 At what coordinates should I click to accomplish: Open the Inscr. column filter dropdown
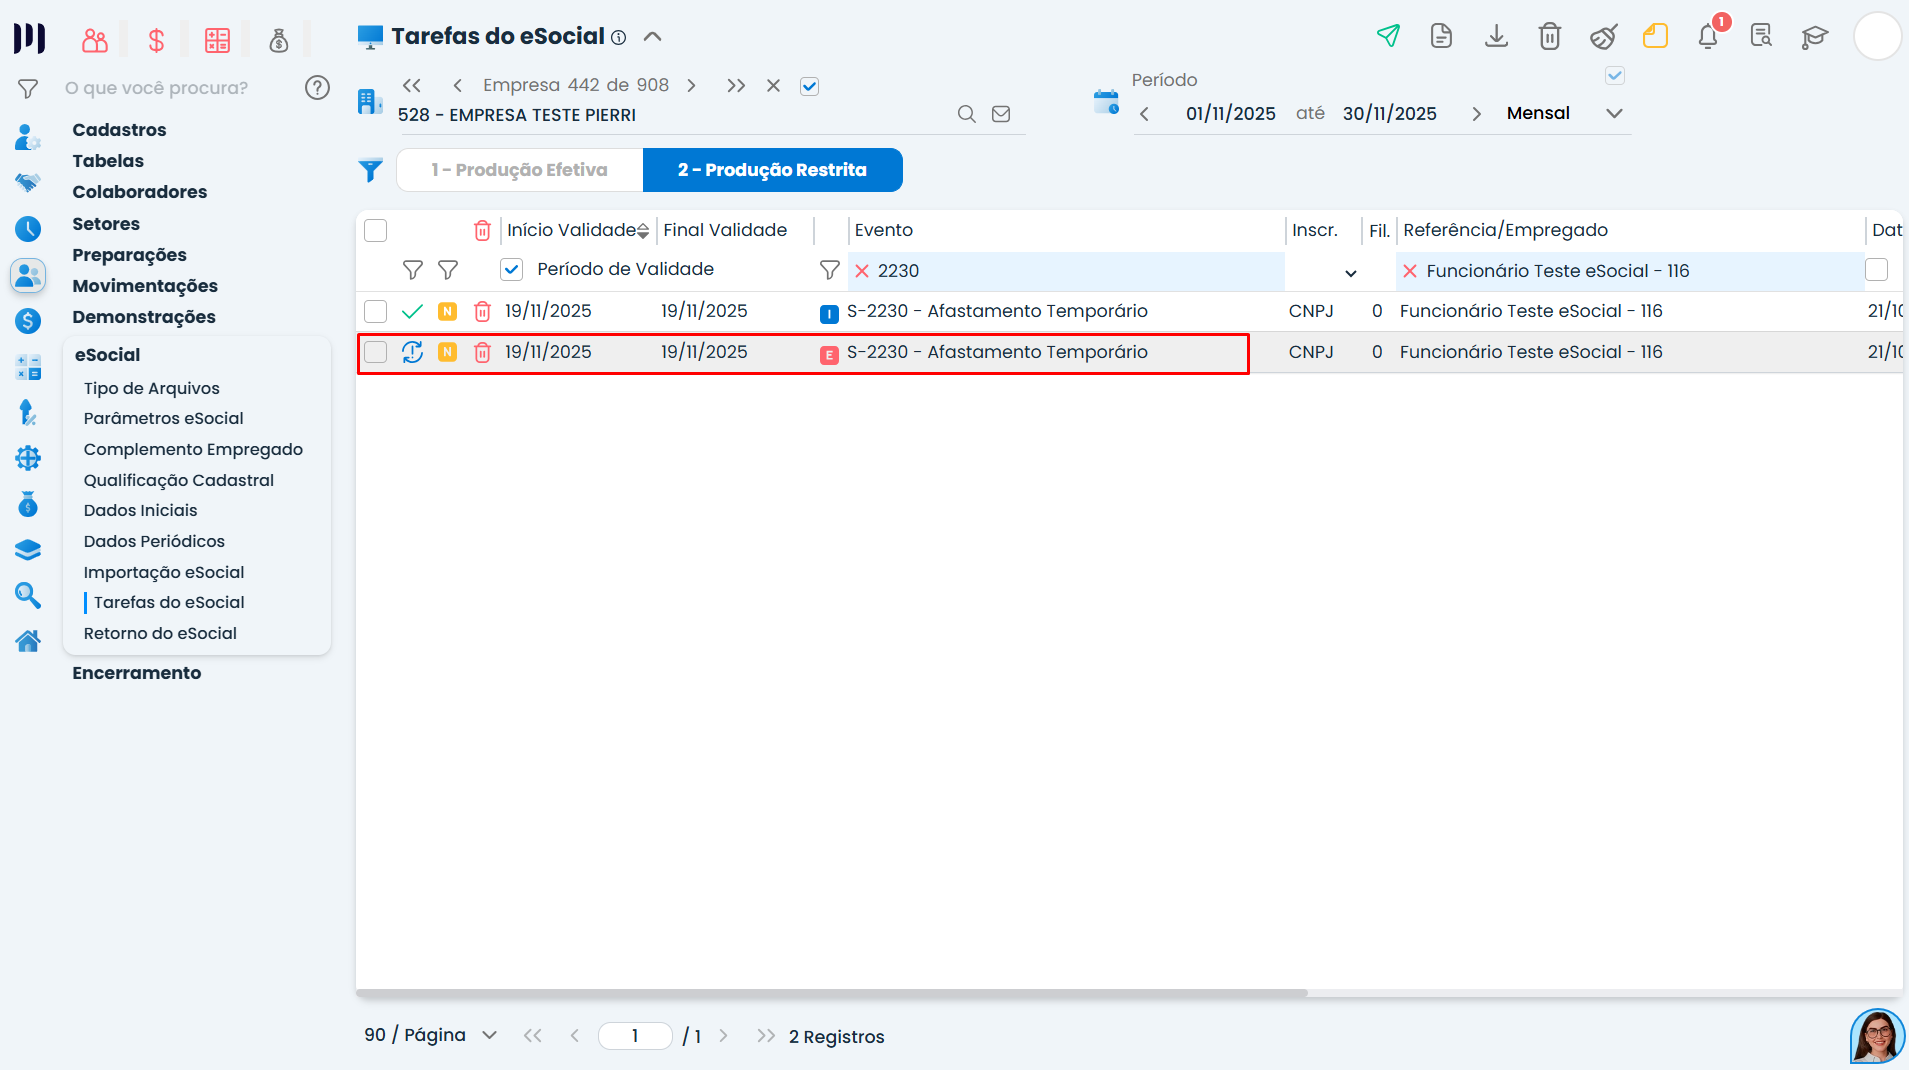tap(1350, 272)
